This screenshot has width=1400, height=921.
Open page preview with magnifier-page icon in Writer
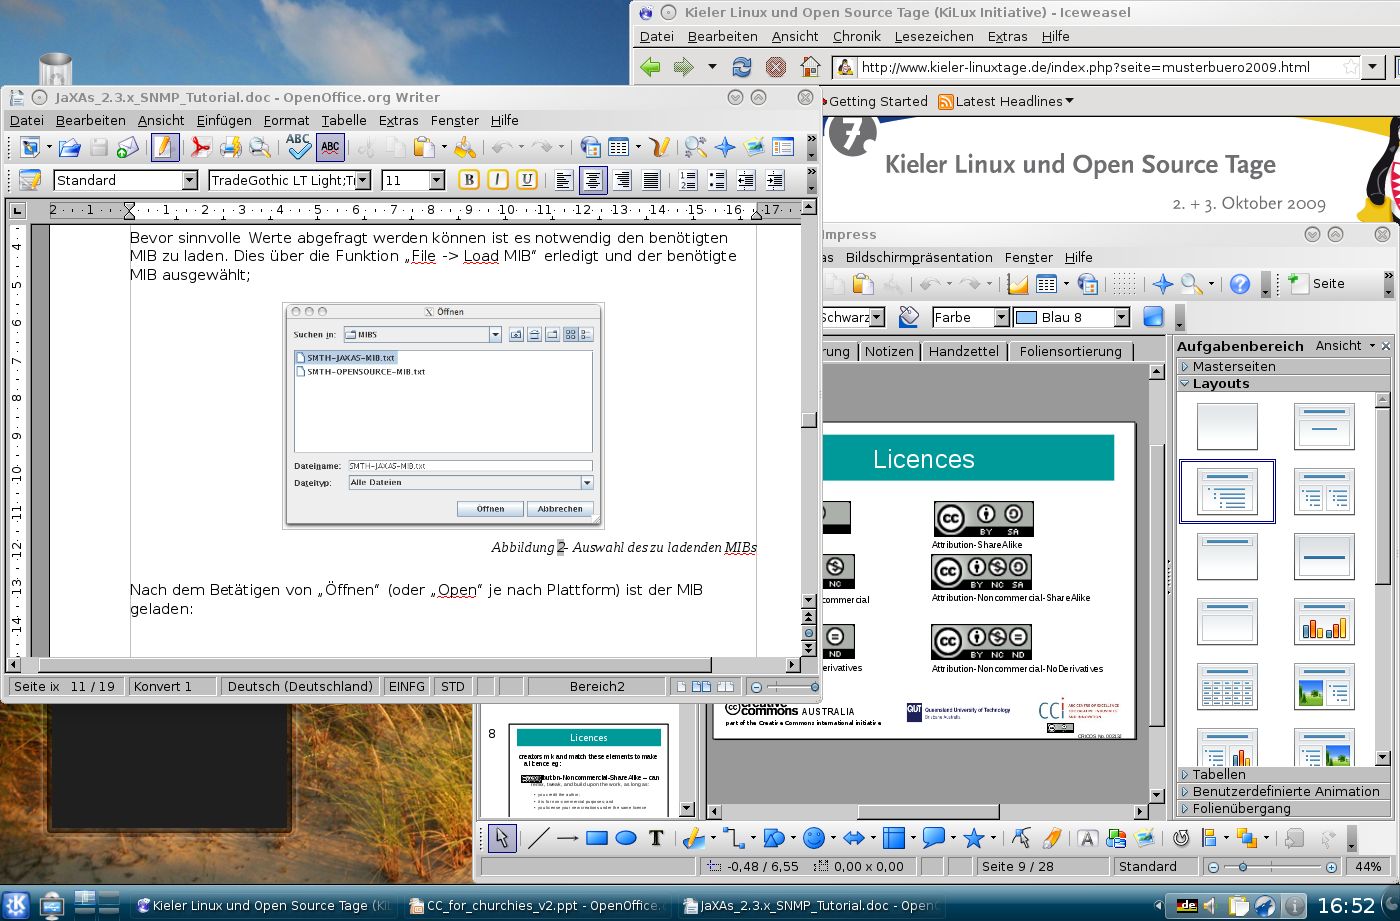pos(261,148)
